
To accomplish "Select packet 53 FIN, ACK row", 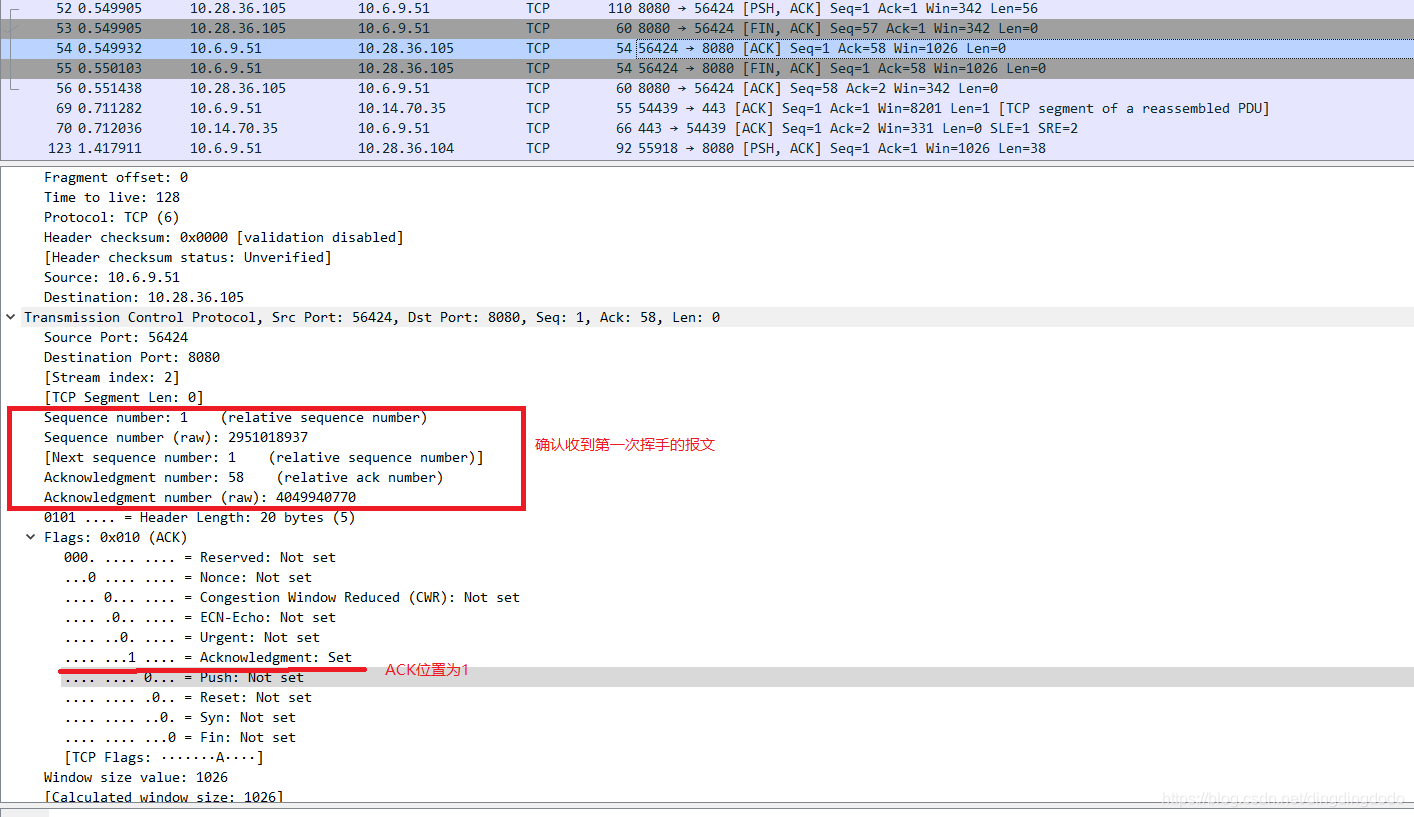I will [x=707, y=28].
